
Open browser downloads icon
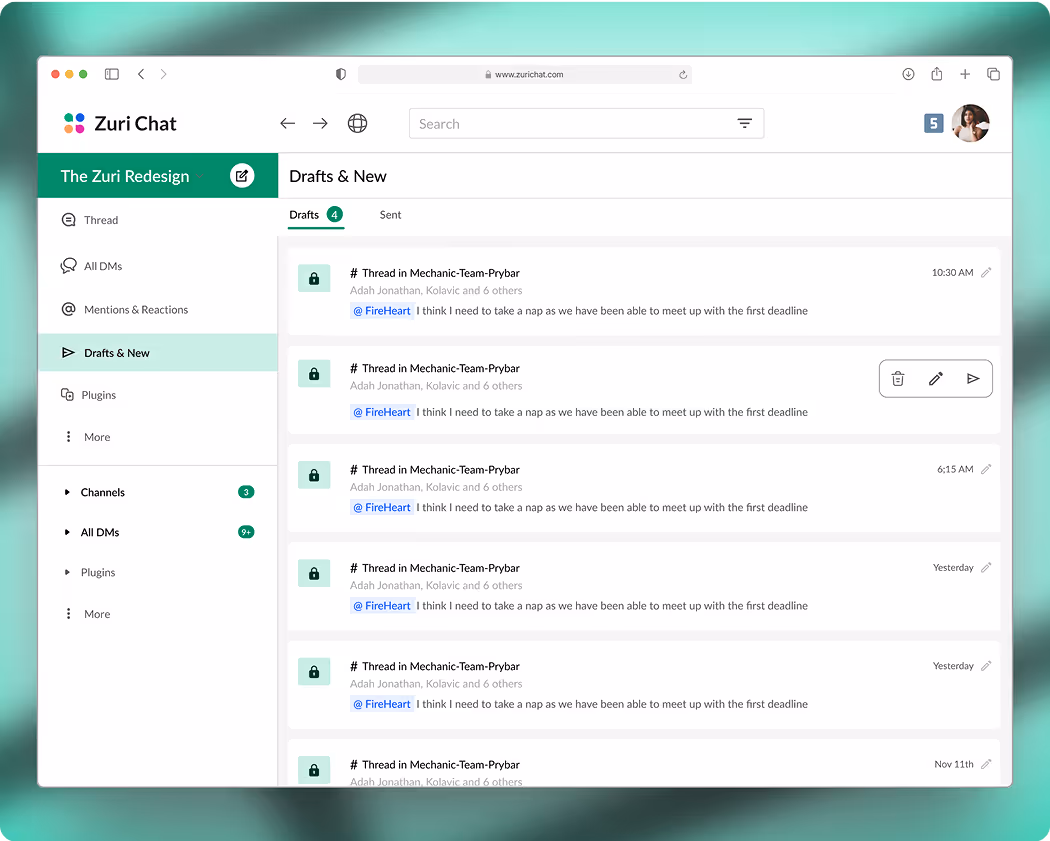[x=908, y=74]
